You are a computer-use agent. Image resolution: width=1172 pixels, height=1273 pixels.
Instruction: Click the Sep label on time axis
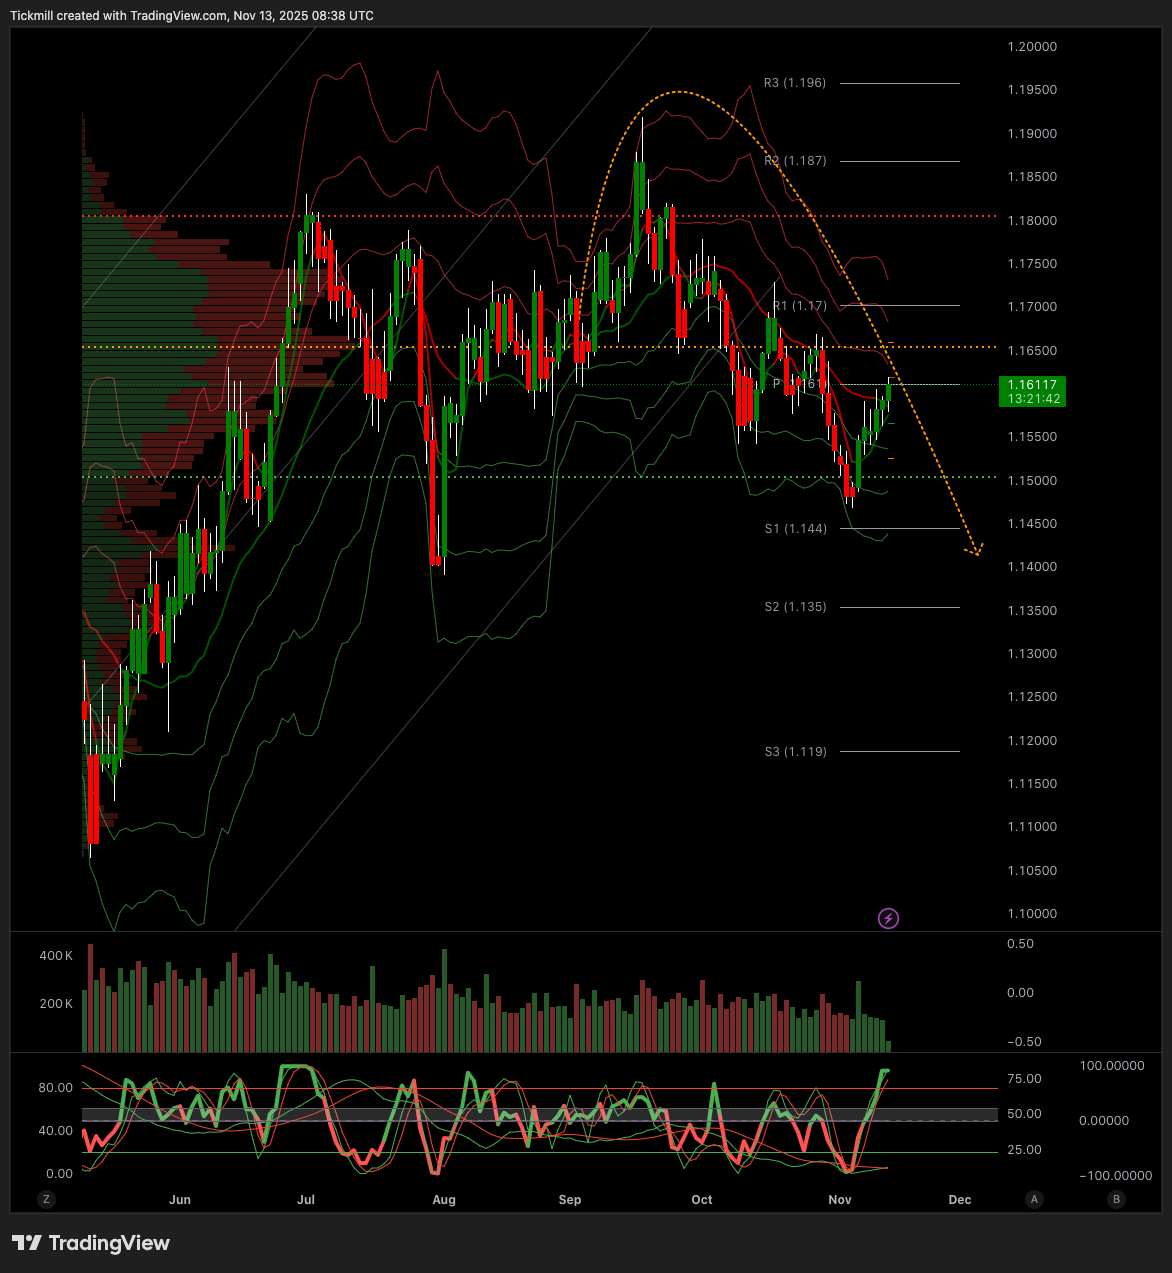click(x=570, y=1199)
